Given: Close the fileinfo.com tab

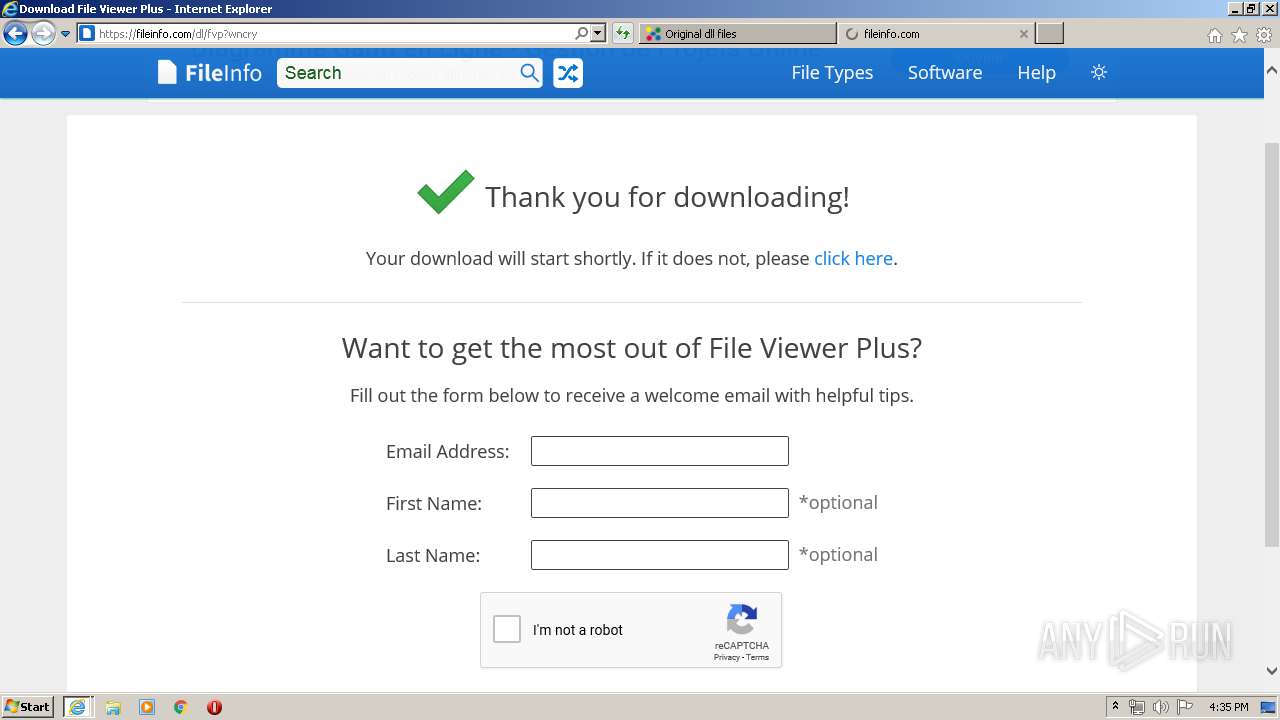Looking at the screenshot, I should pos(1023,33).
